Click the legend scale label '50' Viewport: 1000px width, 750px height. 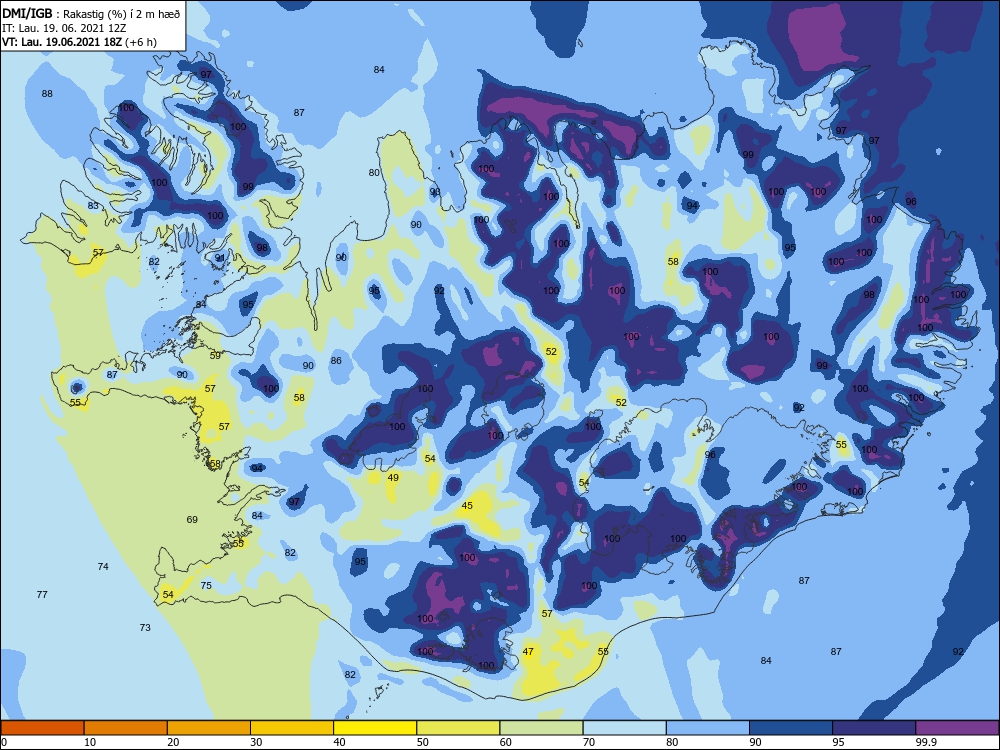423,742
